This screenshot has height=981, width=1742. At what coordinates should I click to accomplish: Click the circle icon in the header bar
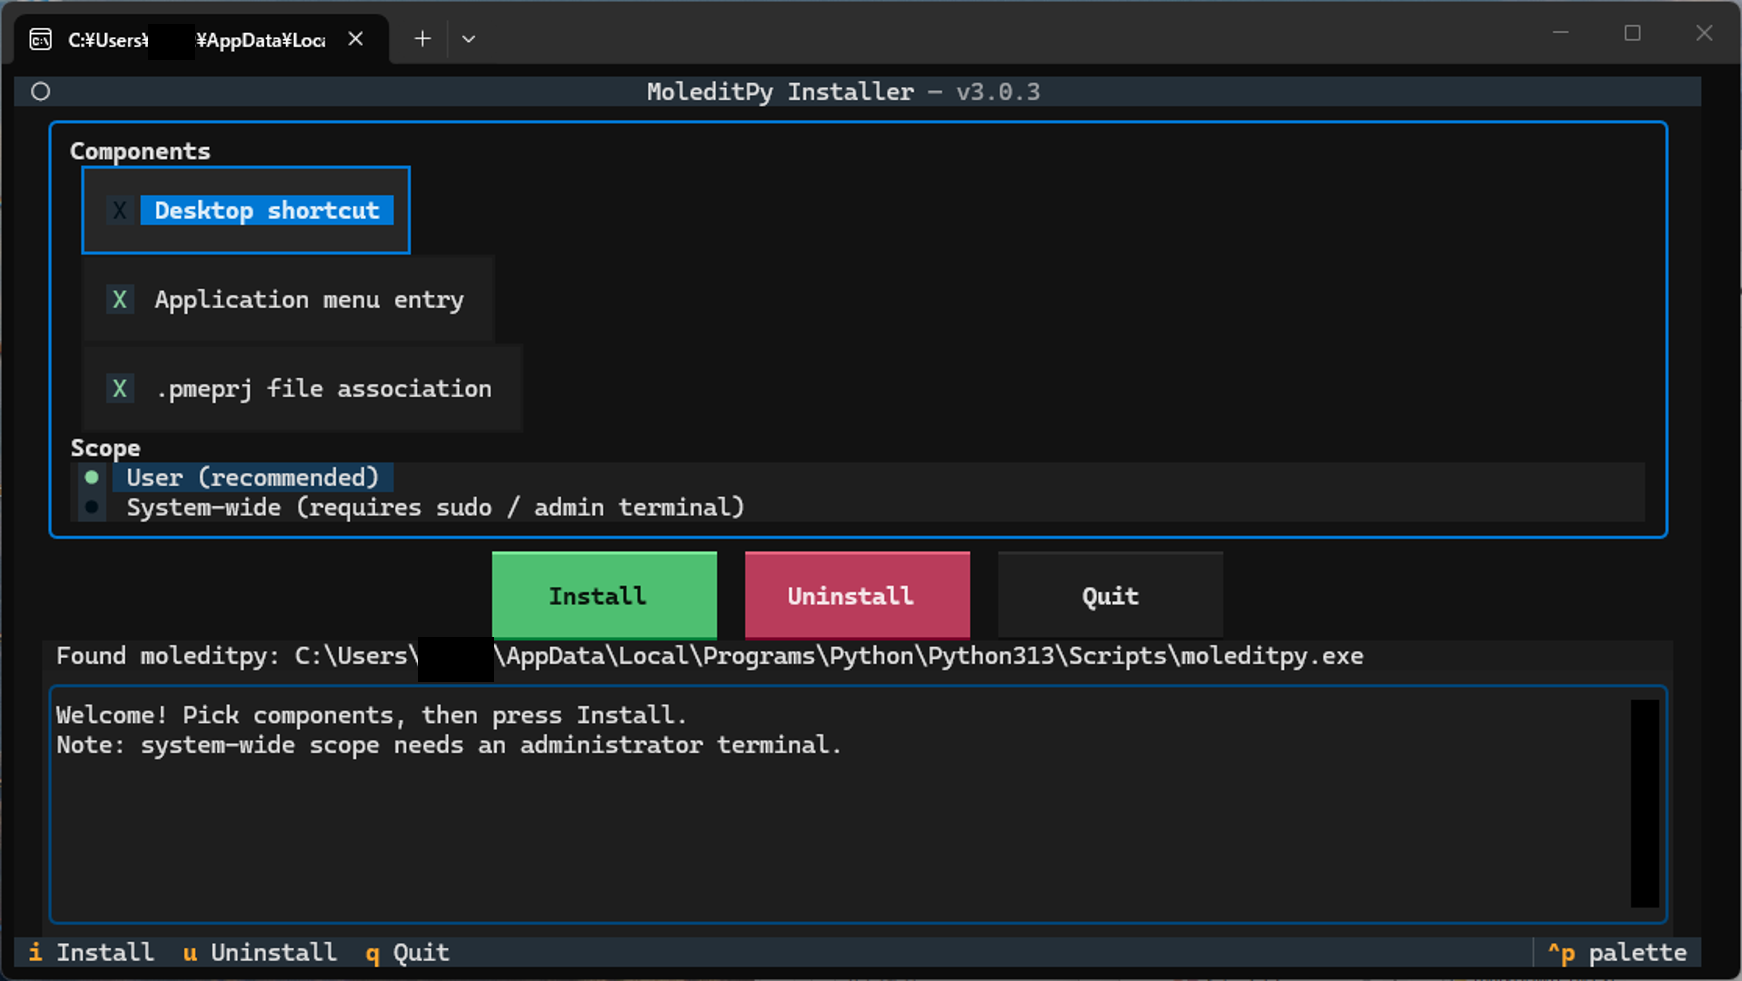pos(41,91)
